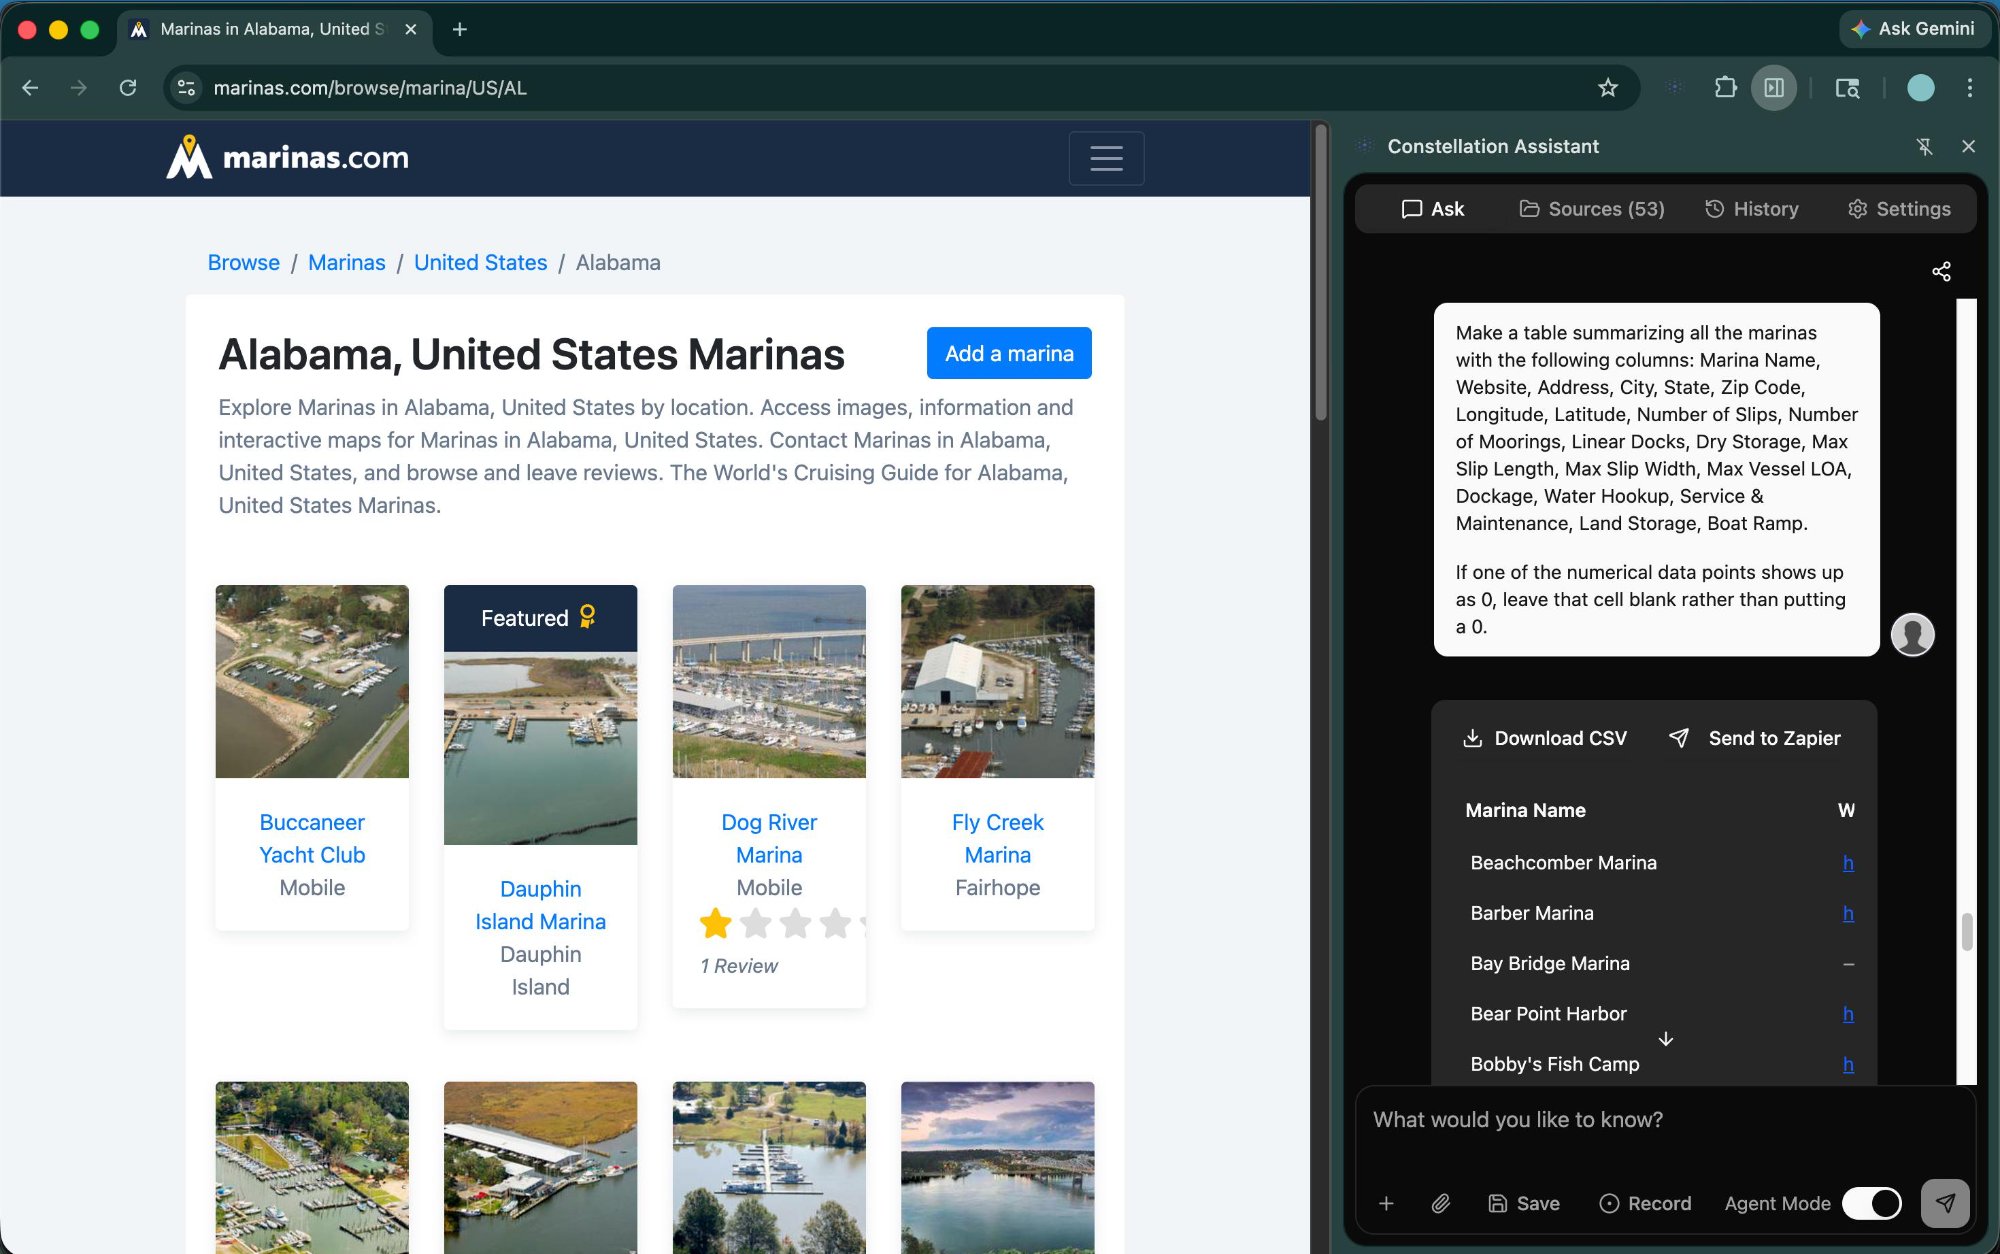Switch to the Ask tab
This screenshot has height=1254, width=2000.
click(x=1433, y=209)
